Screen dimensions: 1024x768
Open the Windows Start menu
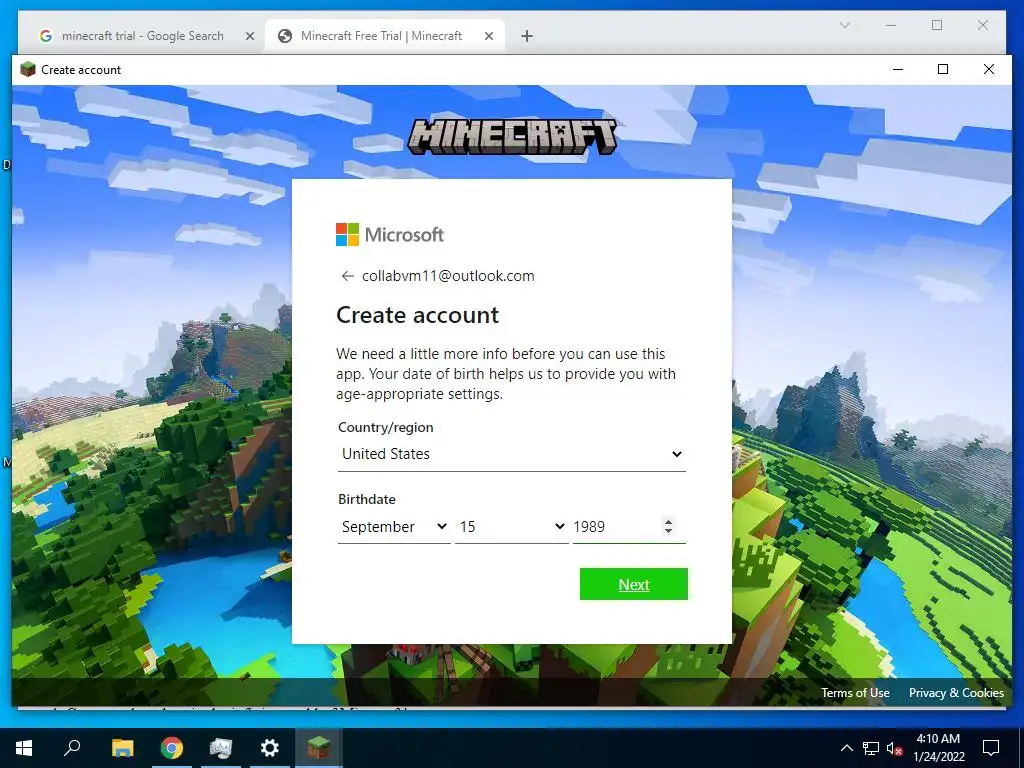[x=24, y=748]
